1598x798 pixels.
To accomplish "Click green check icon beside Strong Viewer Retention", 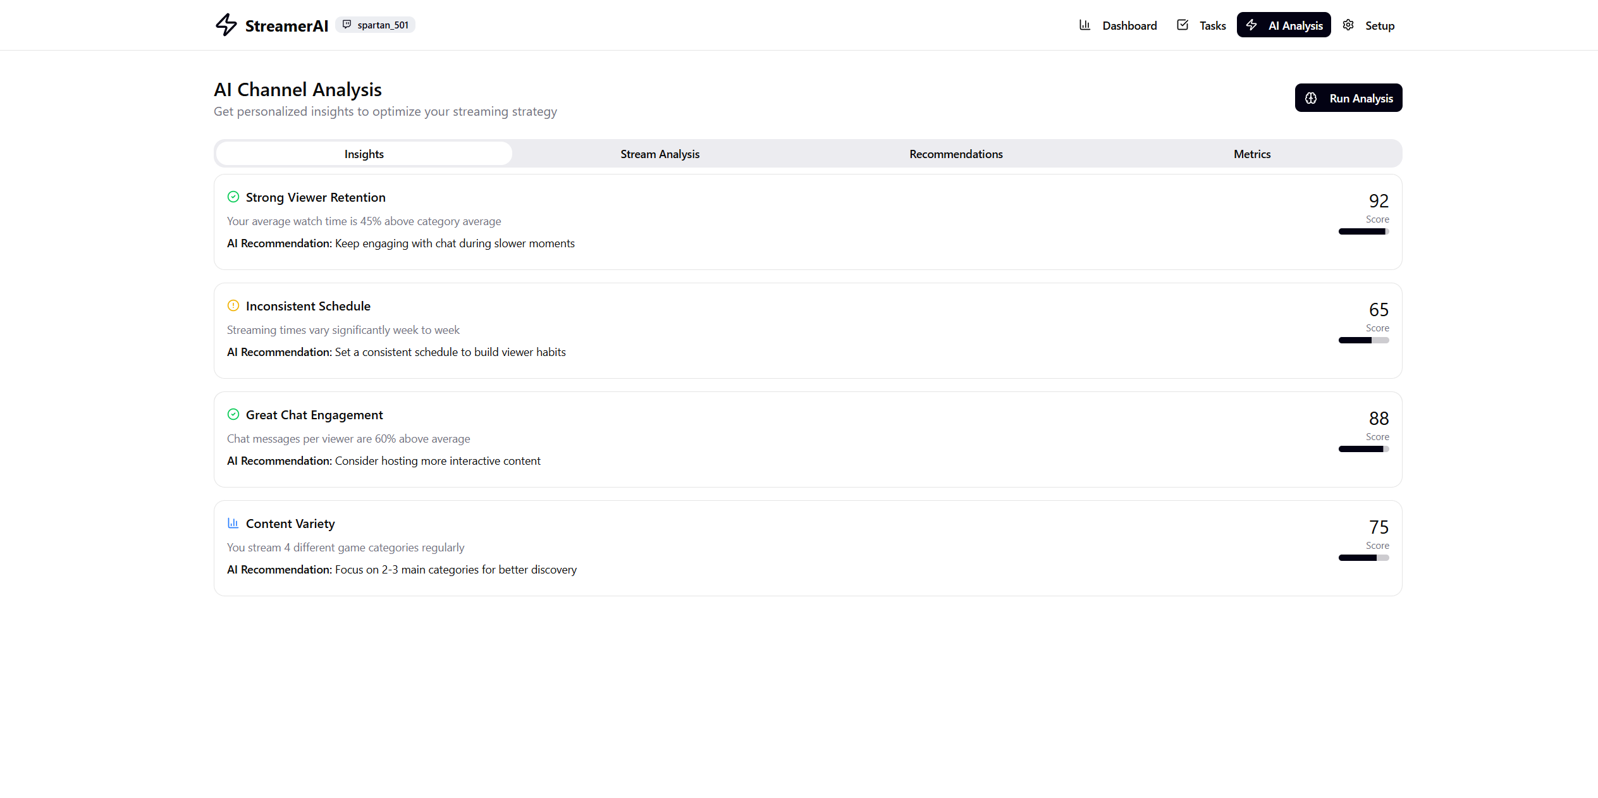I will click(x=233, y=197).
